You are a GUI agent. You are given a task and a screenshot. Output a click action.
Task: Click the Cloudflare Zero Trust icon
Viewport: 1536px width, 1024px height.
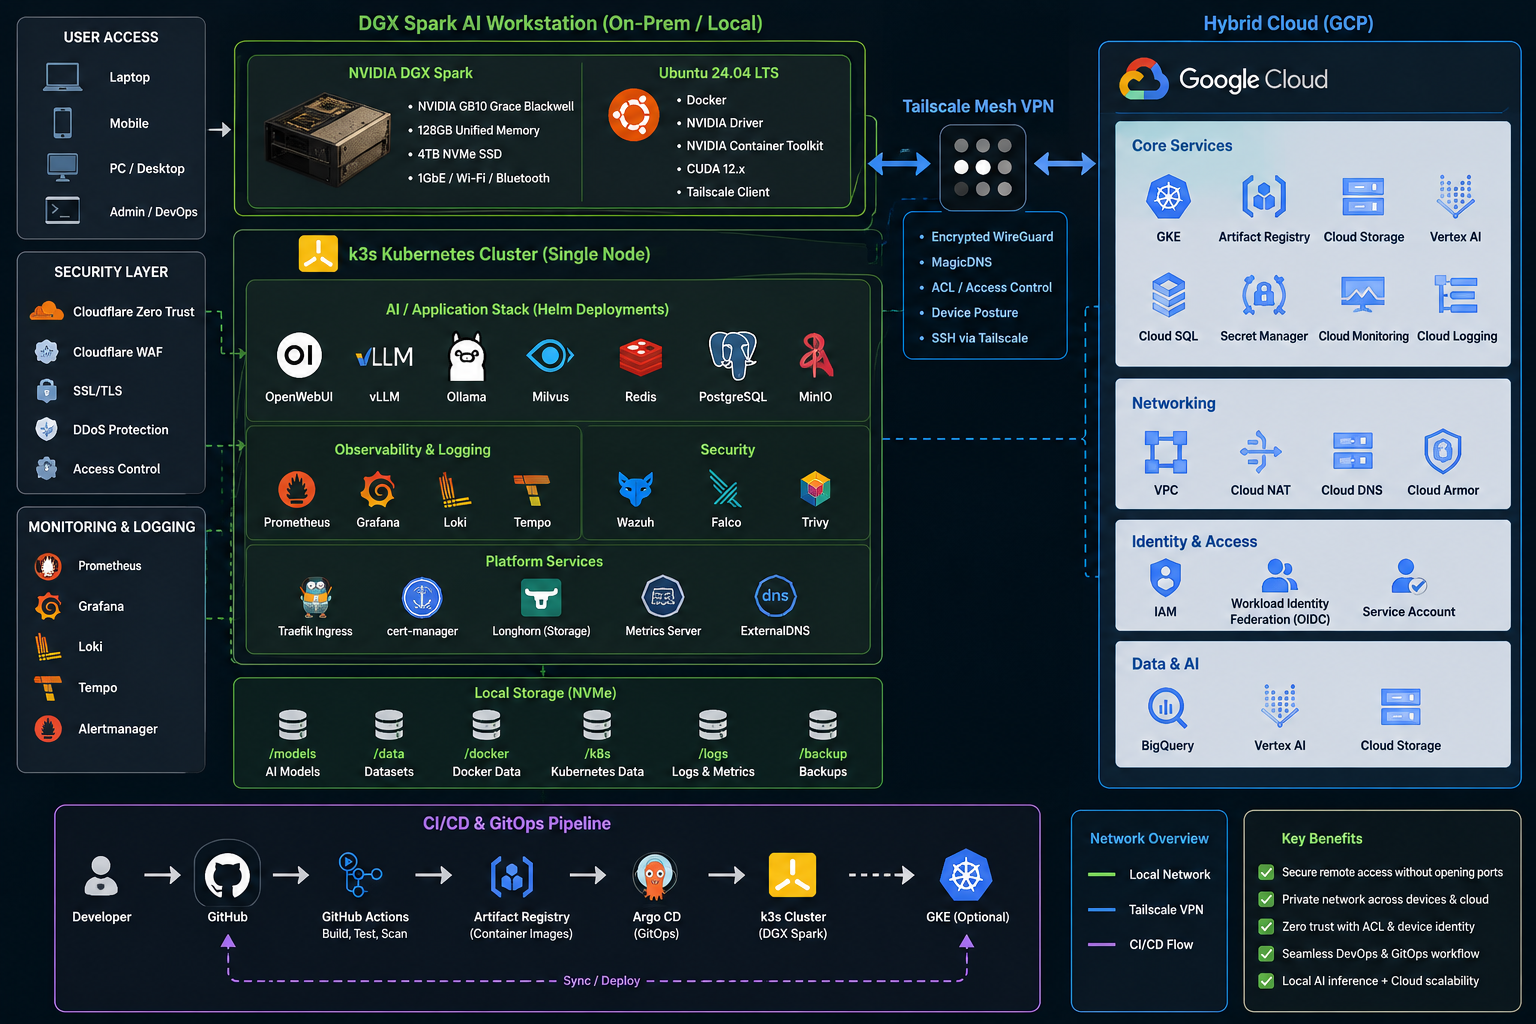[47, 311]
